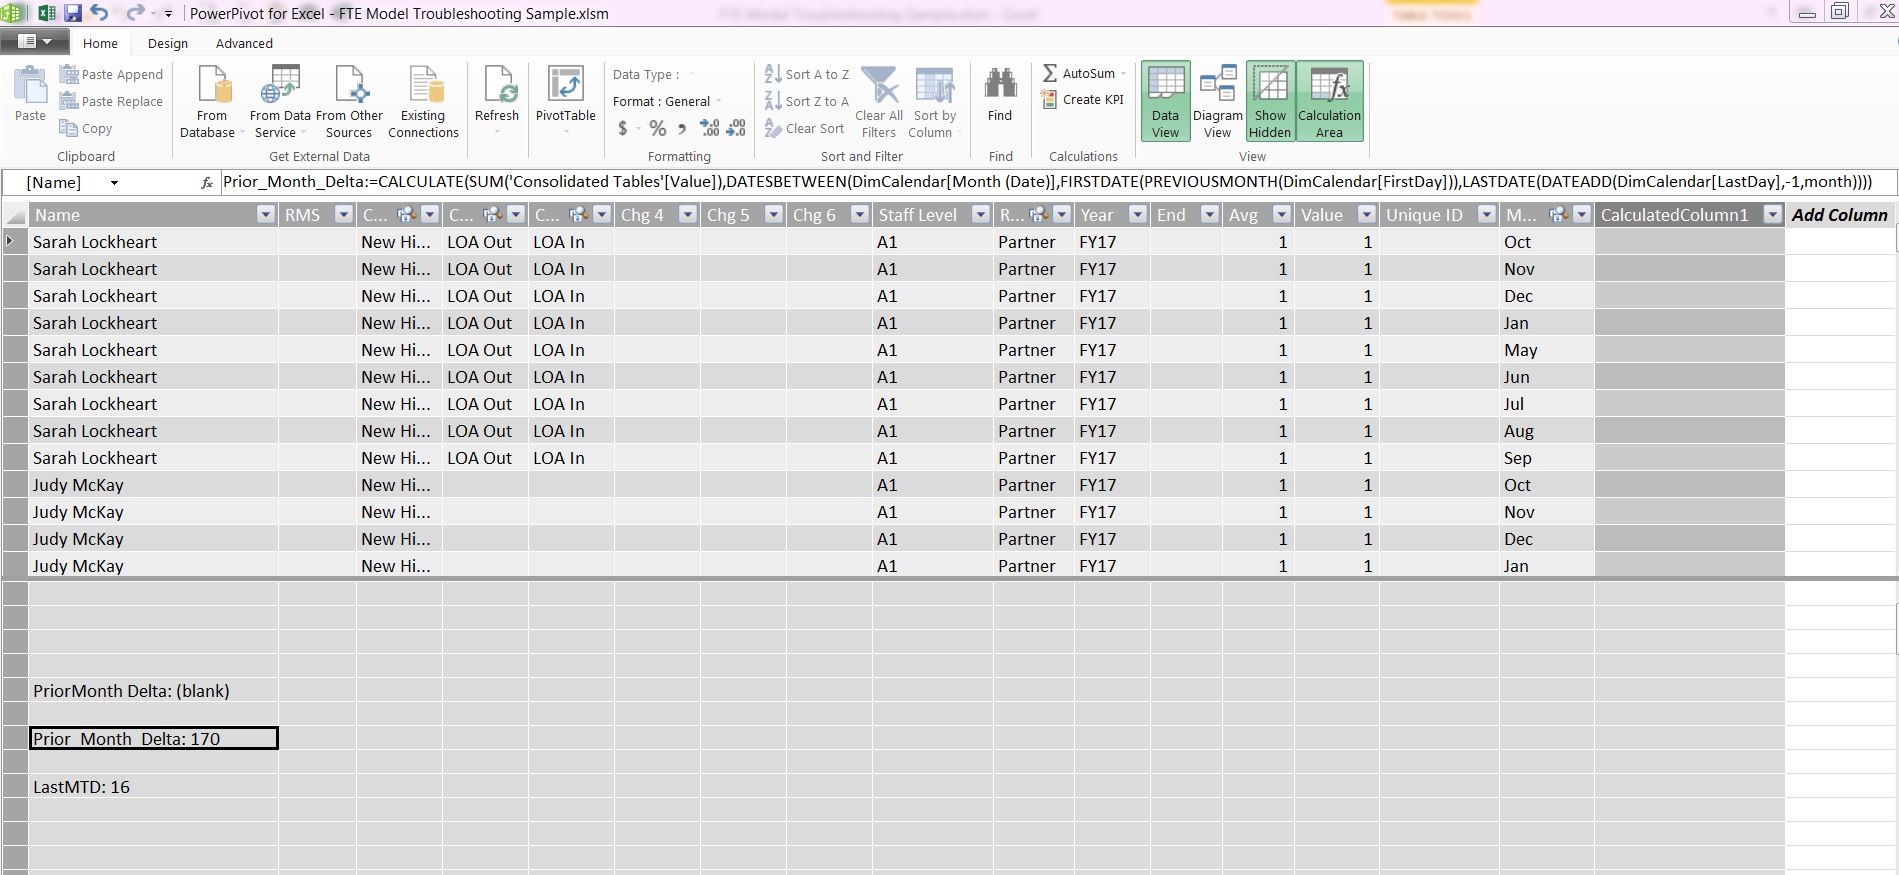Expand the Year column filter
The image size is (1899, 875).
click(1137, 215)
